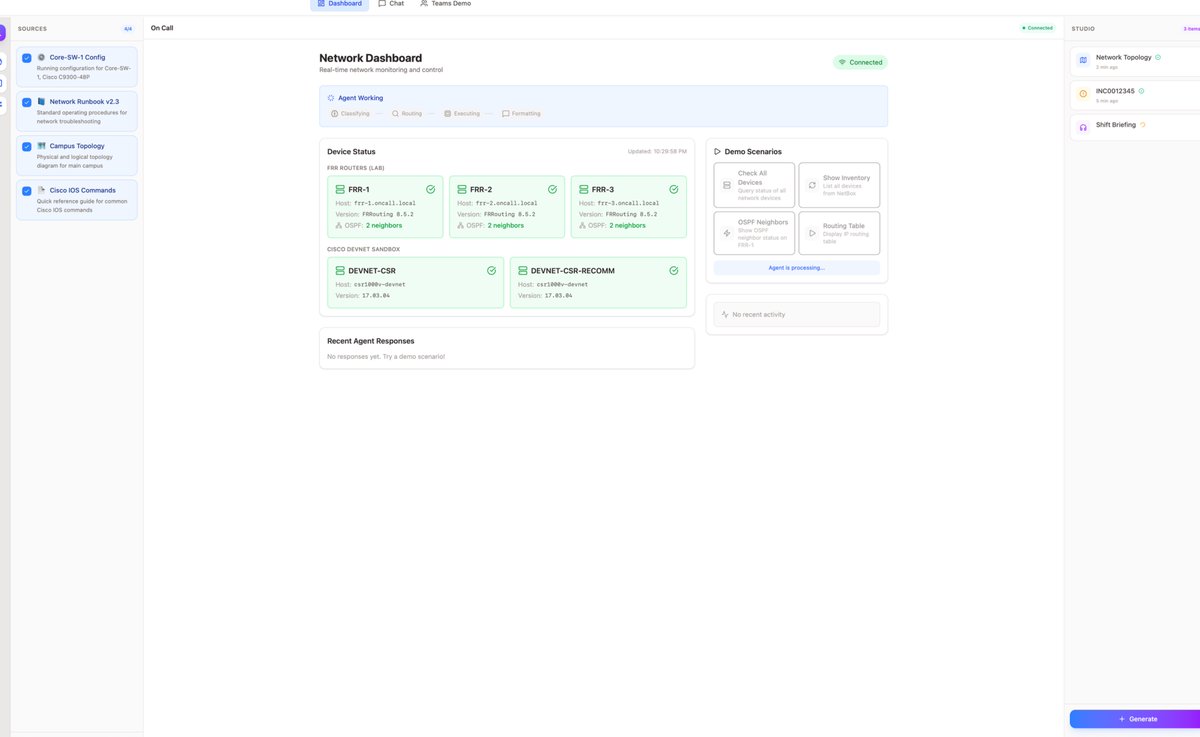This screenshot has height=737, width=1200.
Task: Click the Network Topology completed-status icon
Action: [x=1158, y=57]
